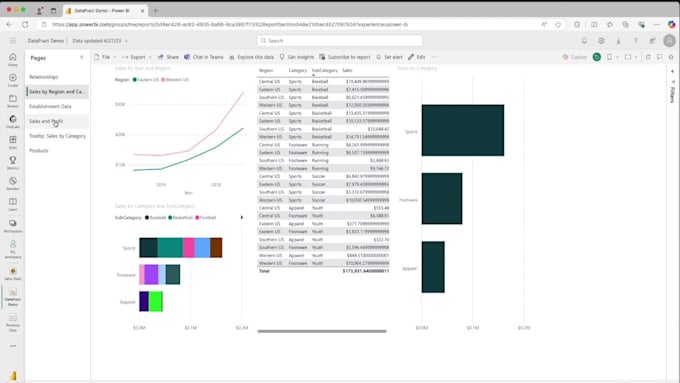This screenshot has height=383, width=680.
Task: Select the Relationships page
Action: point(57,77)
